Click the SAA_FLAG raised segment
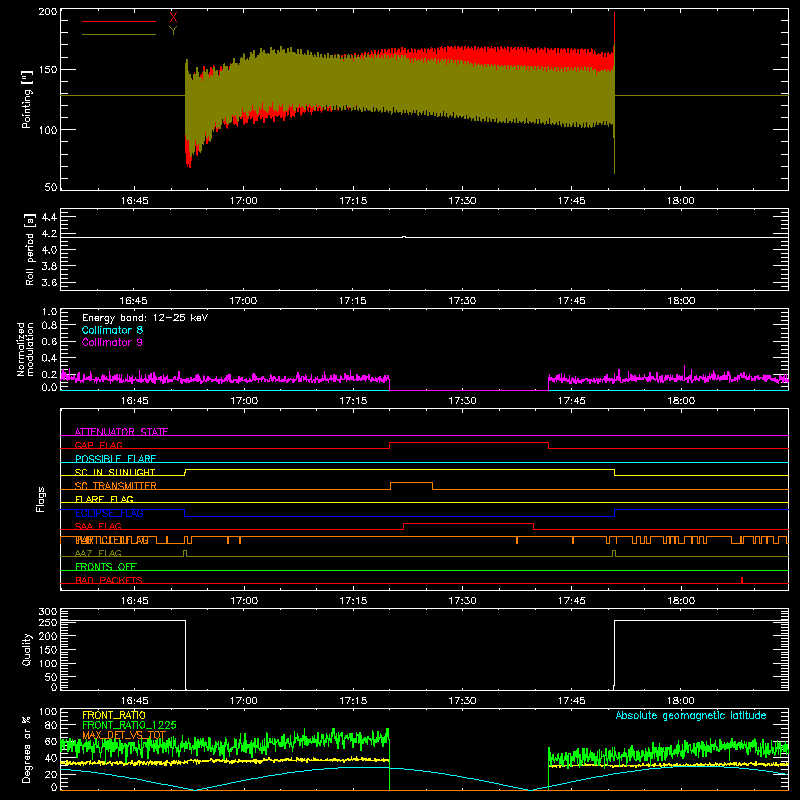This screenshot has height=800, width=800. coord(468,523)
